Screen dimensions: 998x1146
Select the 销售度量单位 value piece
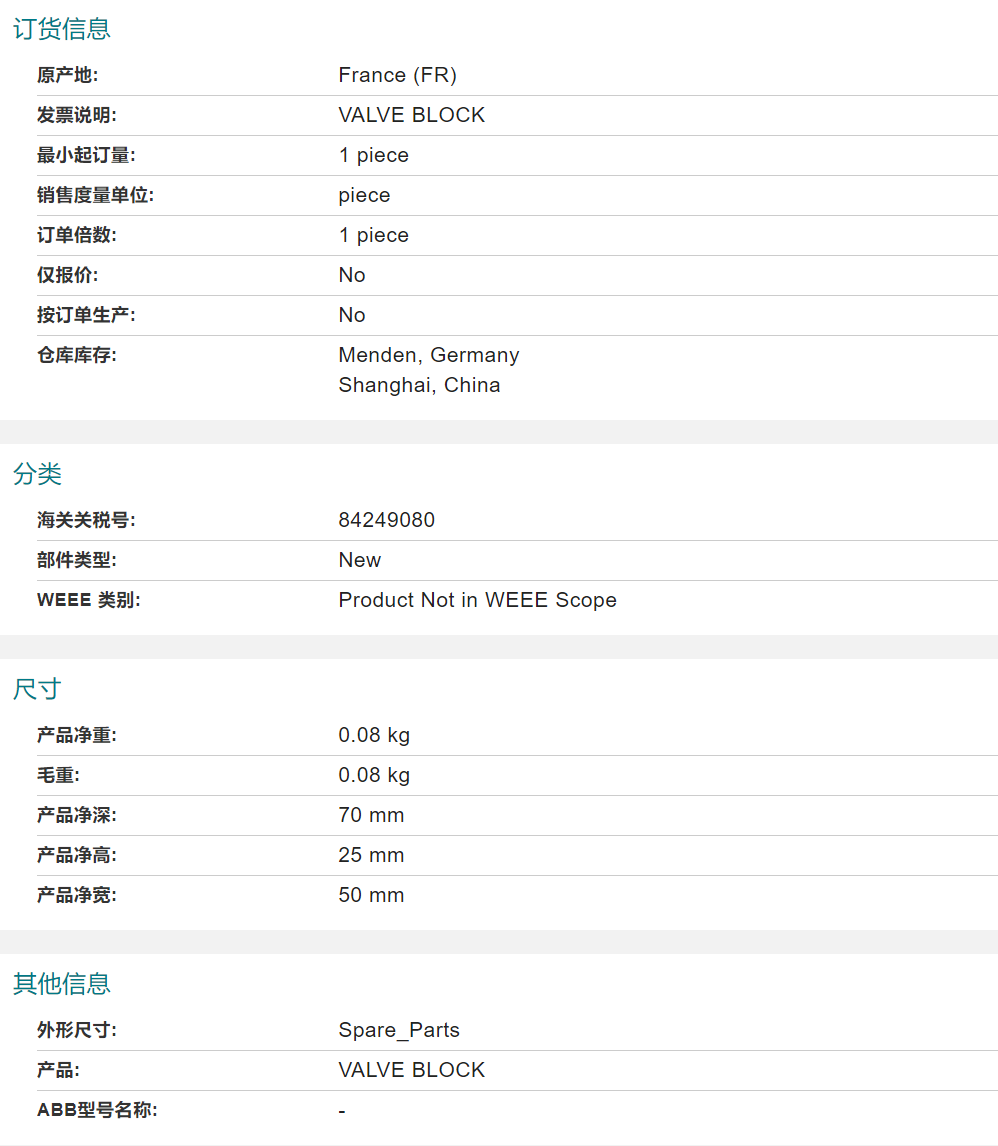tap(364, 195)
